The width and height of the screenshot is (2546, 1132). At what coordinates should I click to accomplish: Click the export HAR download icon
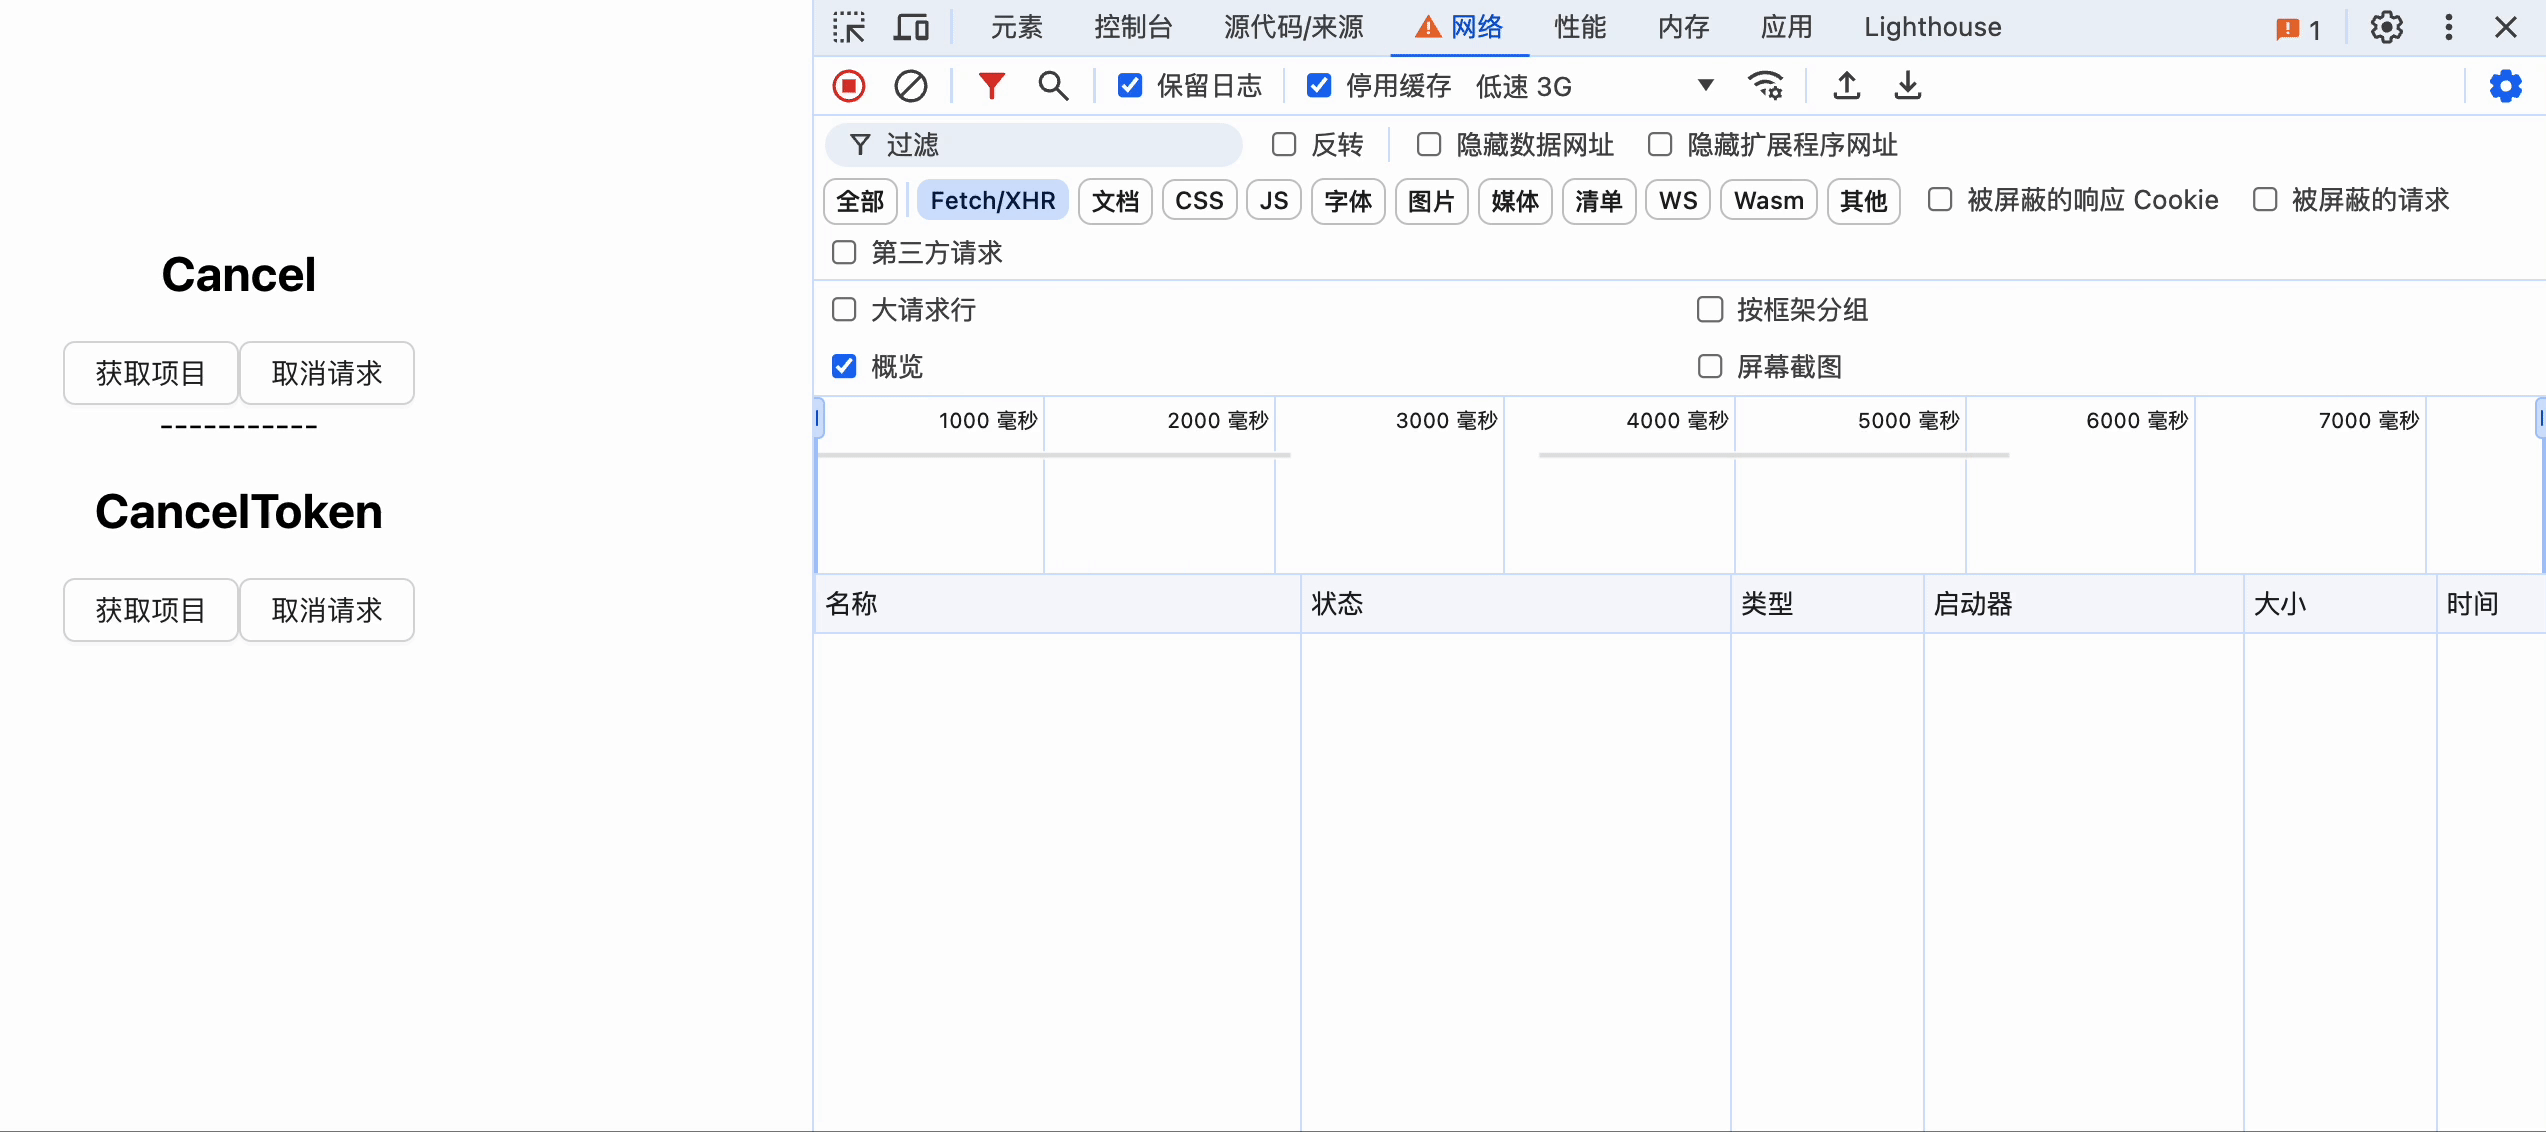point(1907,86)
